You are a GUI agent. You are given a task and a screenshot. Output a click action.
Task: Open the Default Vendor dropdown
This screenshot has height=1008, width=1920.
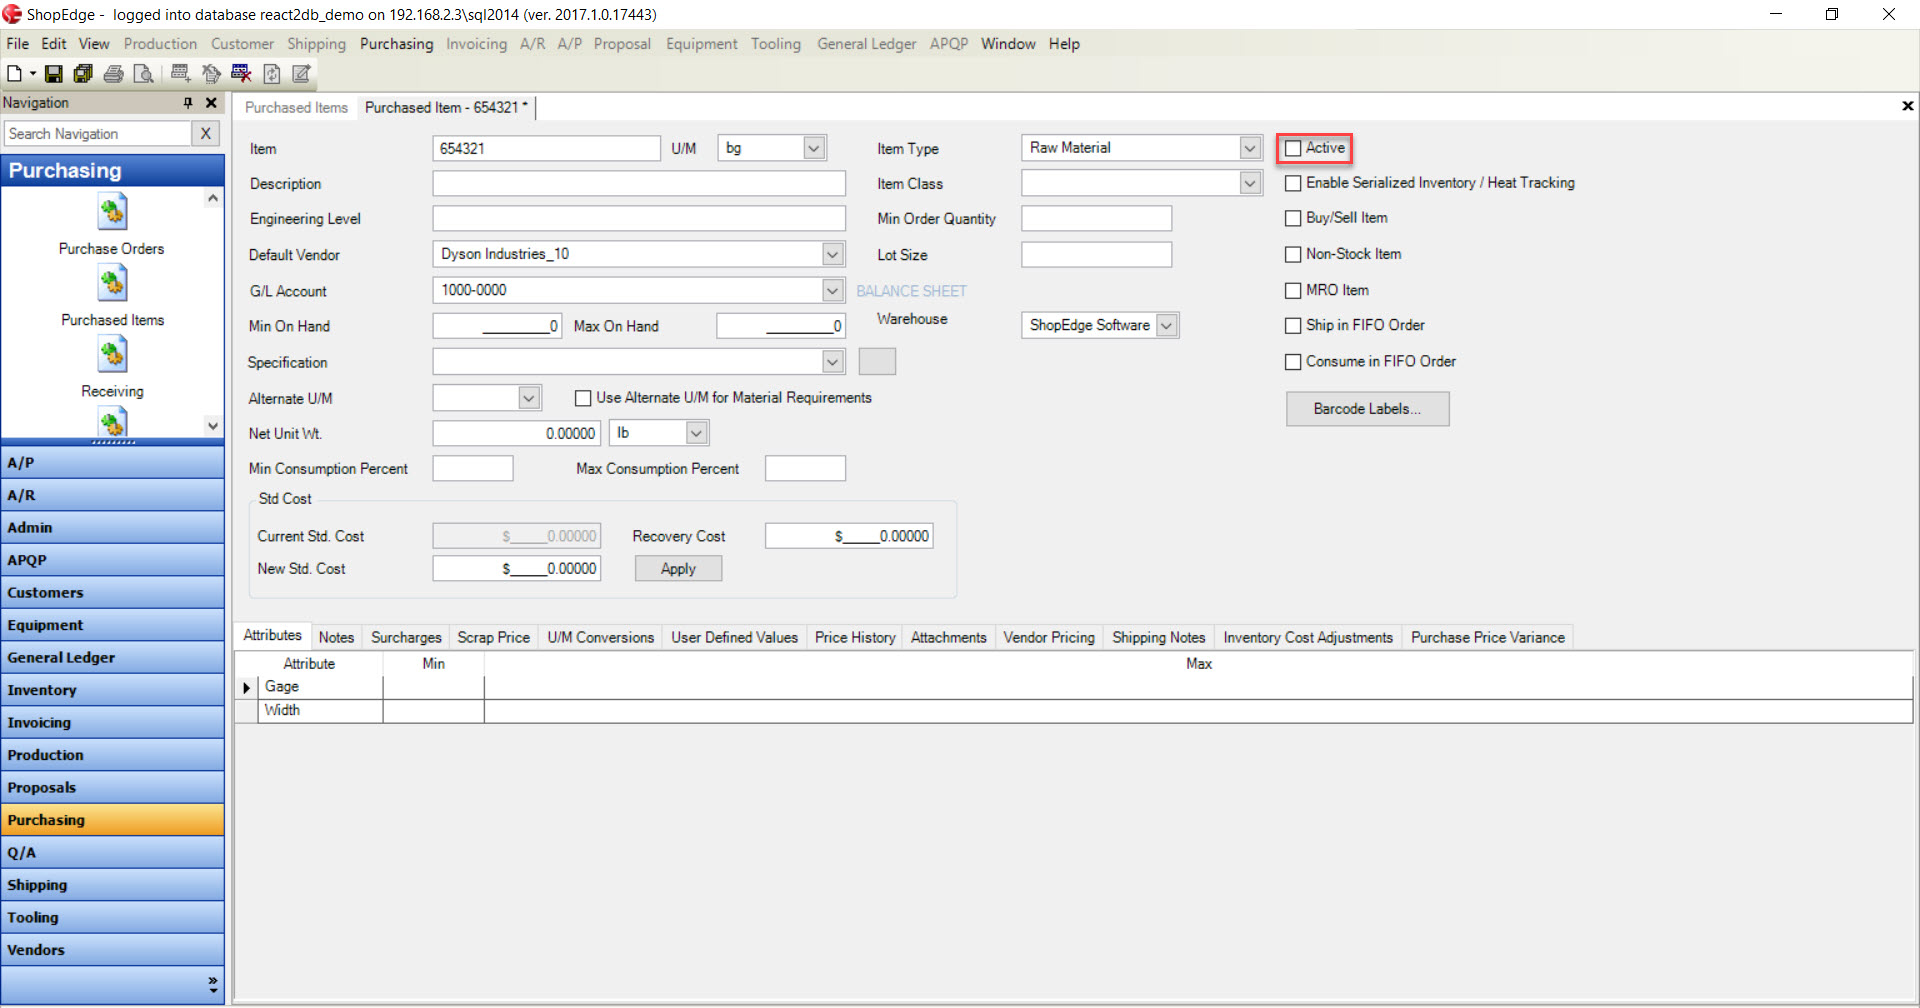click(833, 254)
